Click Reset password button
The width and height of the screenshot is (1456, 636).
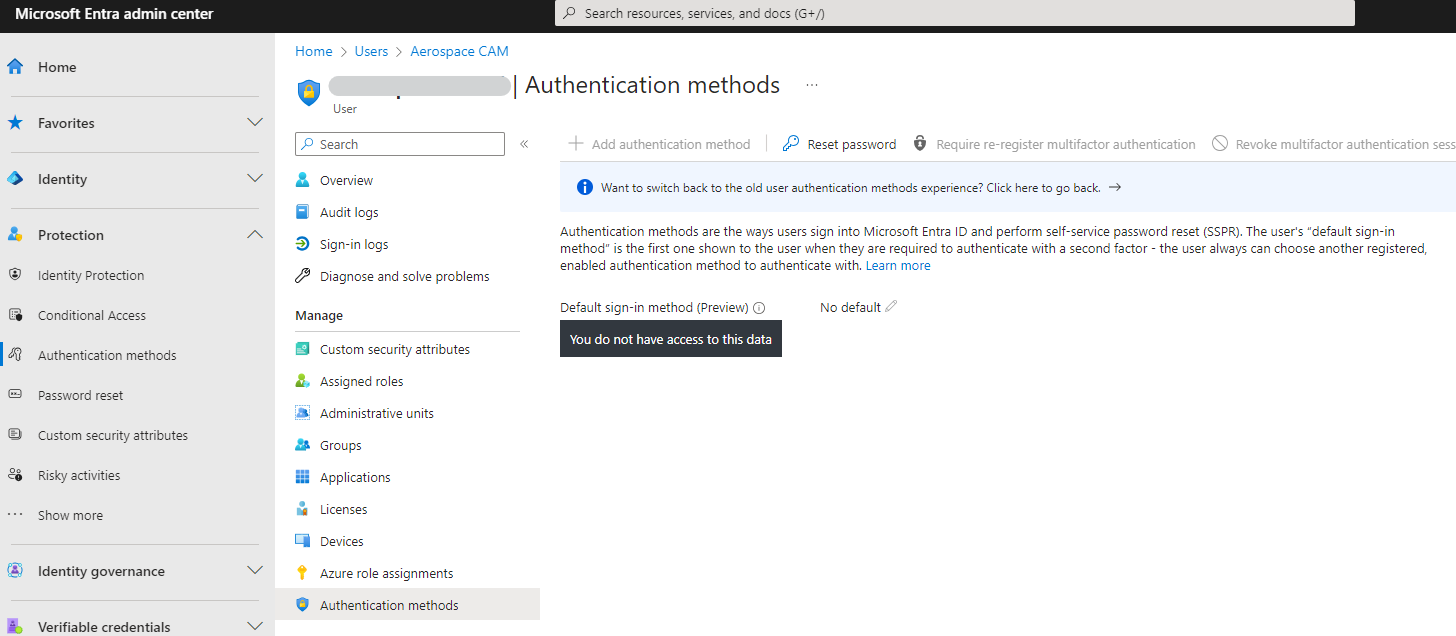(x=840, y=144)
